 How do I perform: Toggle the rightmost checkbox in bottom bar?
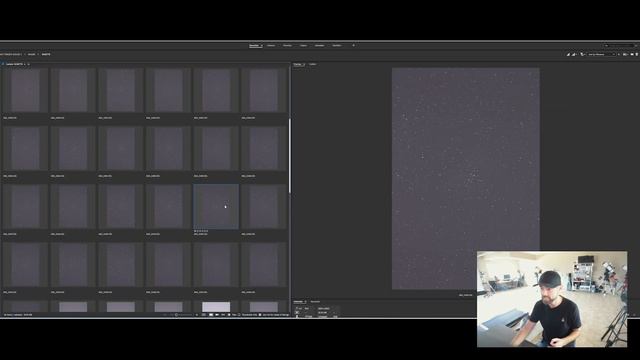click(x=260, y=315)
